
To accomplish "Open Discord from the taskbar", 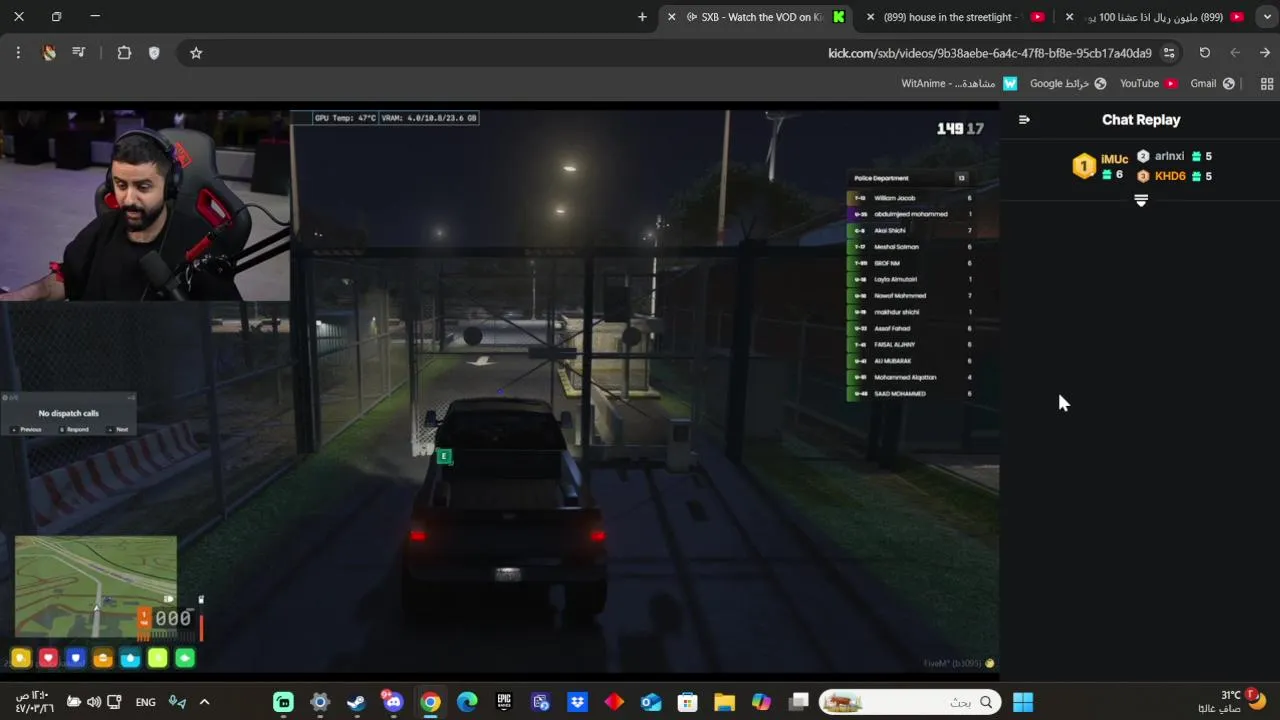I will [393, 702].
